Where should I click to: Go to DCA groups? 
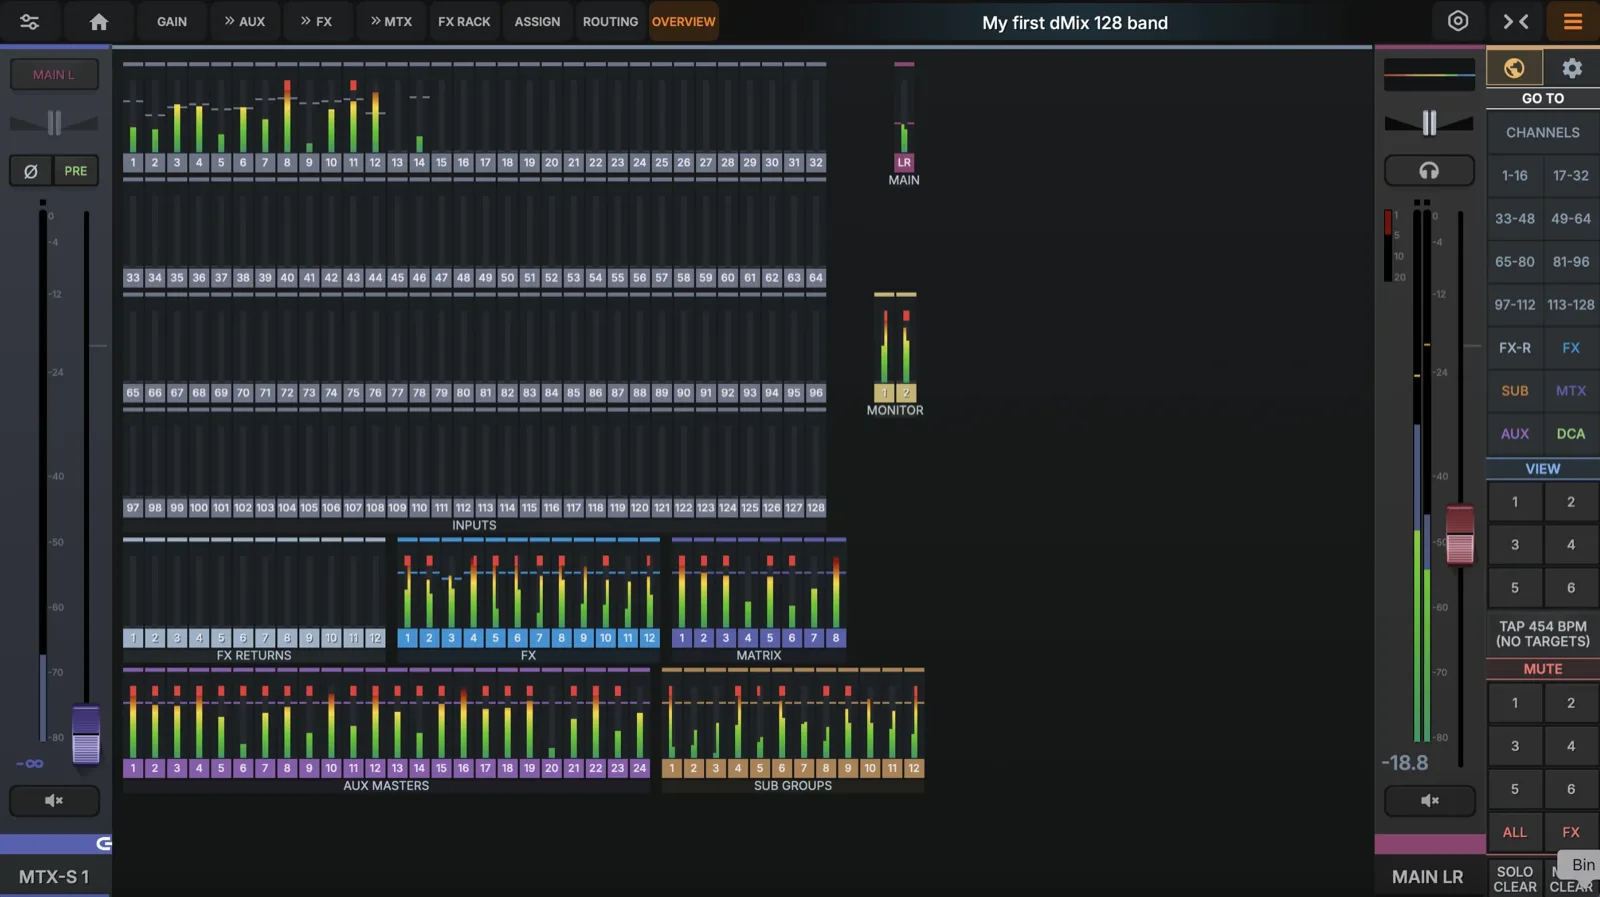[1571, 434]
